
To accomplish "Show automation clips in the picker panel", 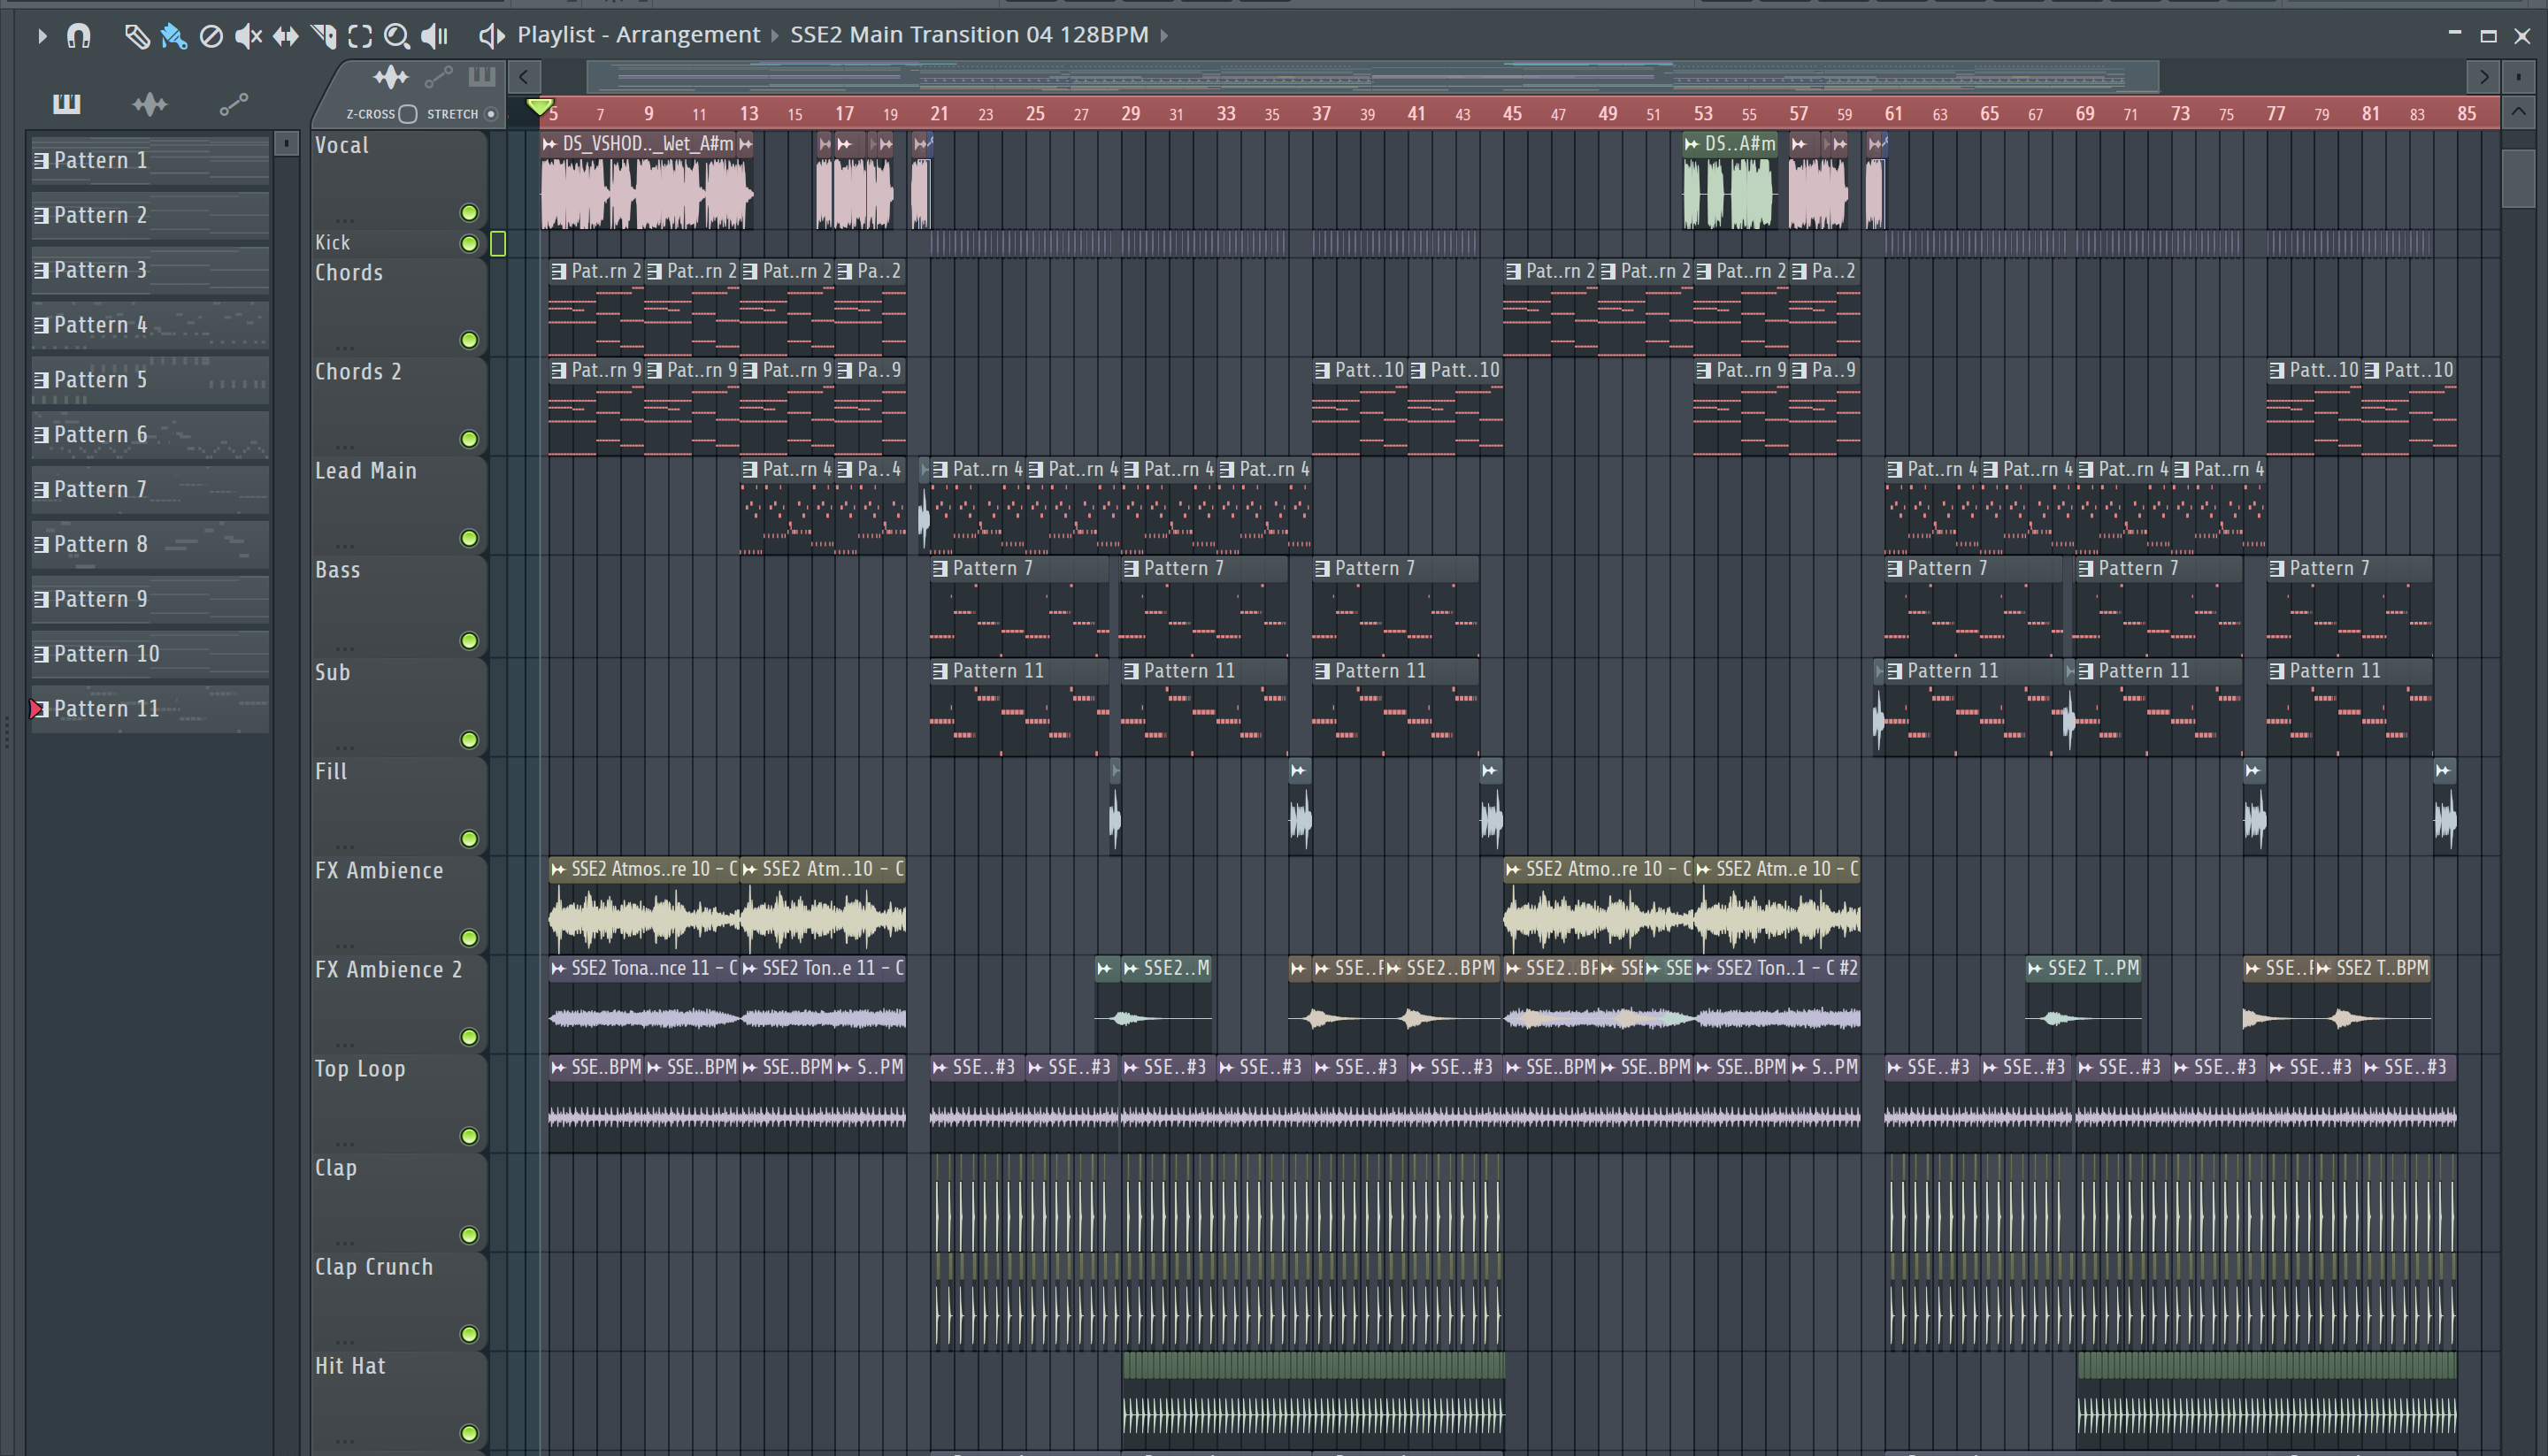I will [x=233, y=104].
